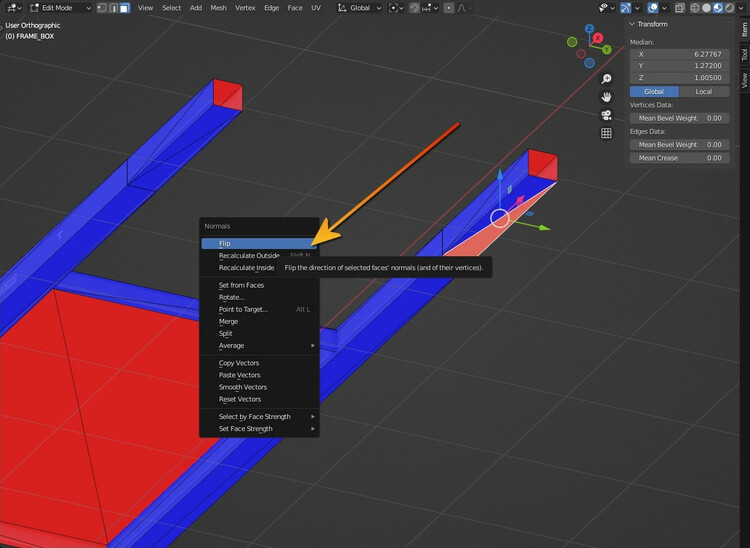
Task: Click the green Y axis gizmo ball
Action: [607, 49]
